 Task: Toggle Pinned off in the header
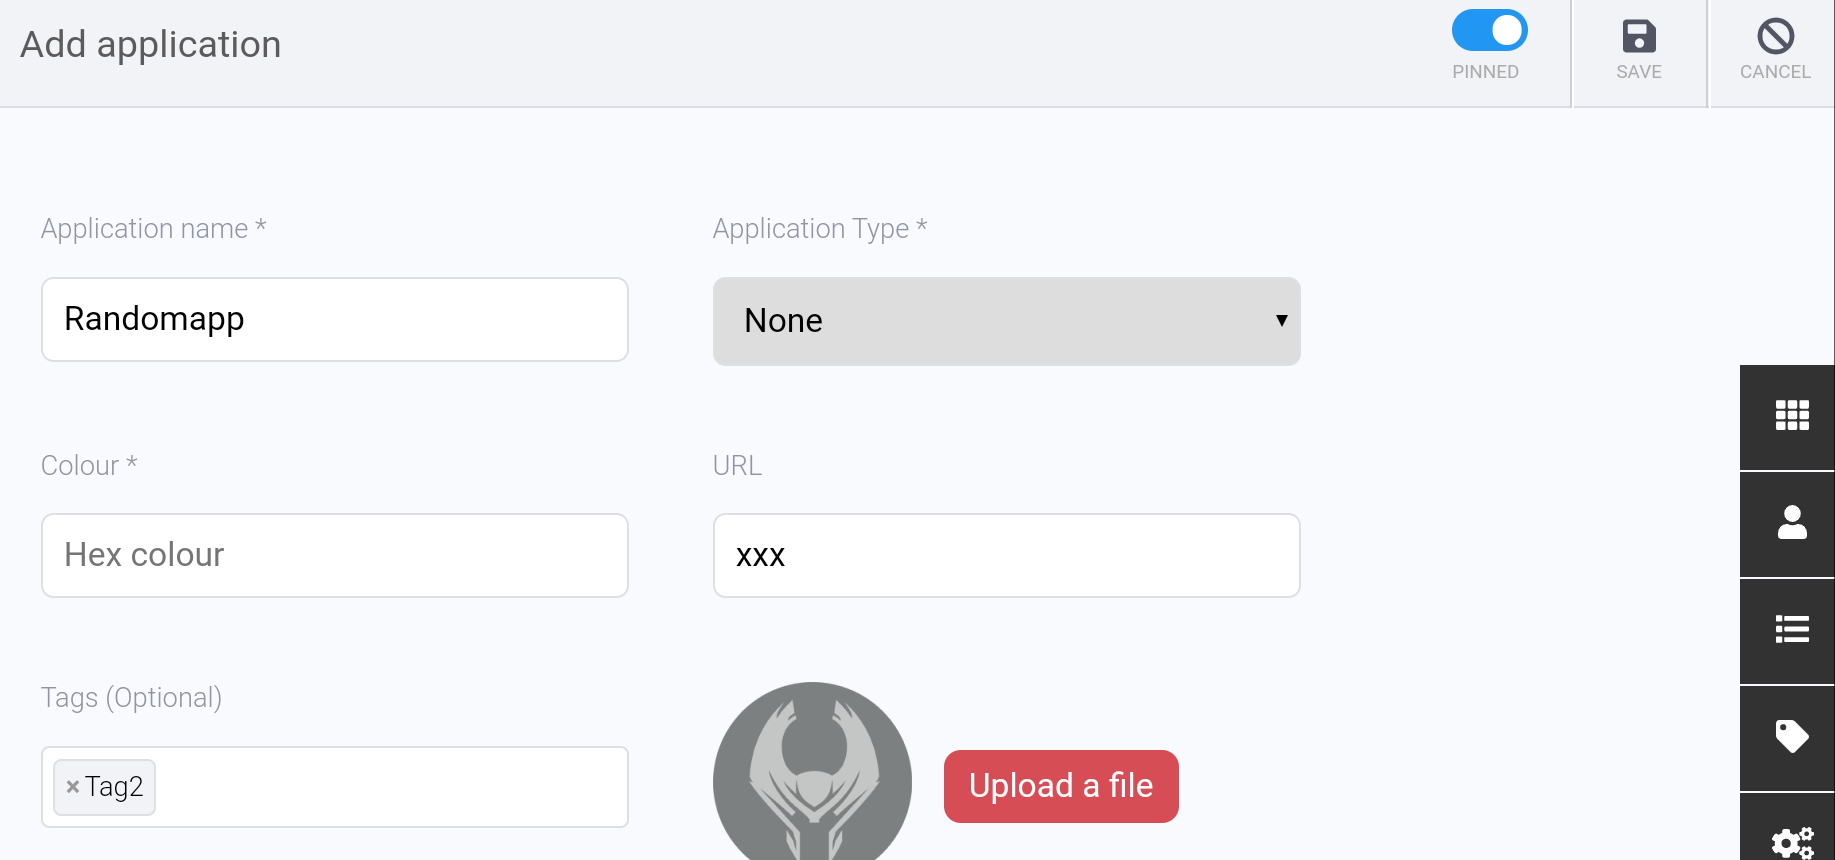click(1488, 30)
